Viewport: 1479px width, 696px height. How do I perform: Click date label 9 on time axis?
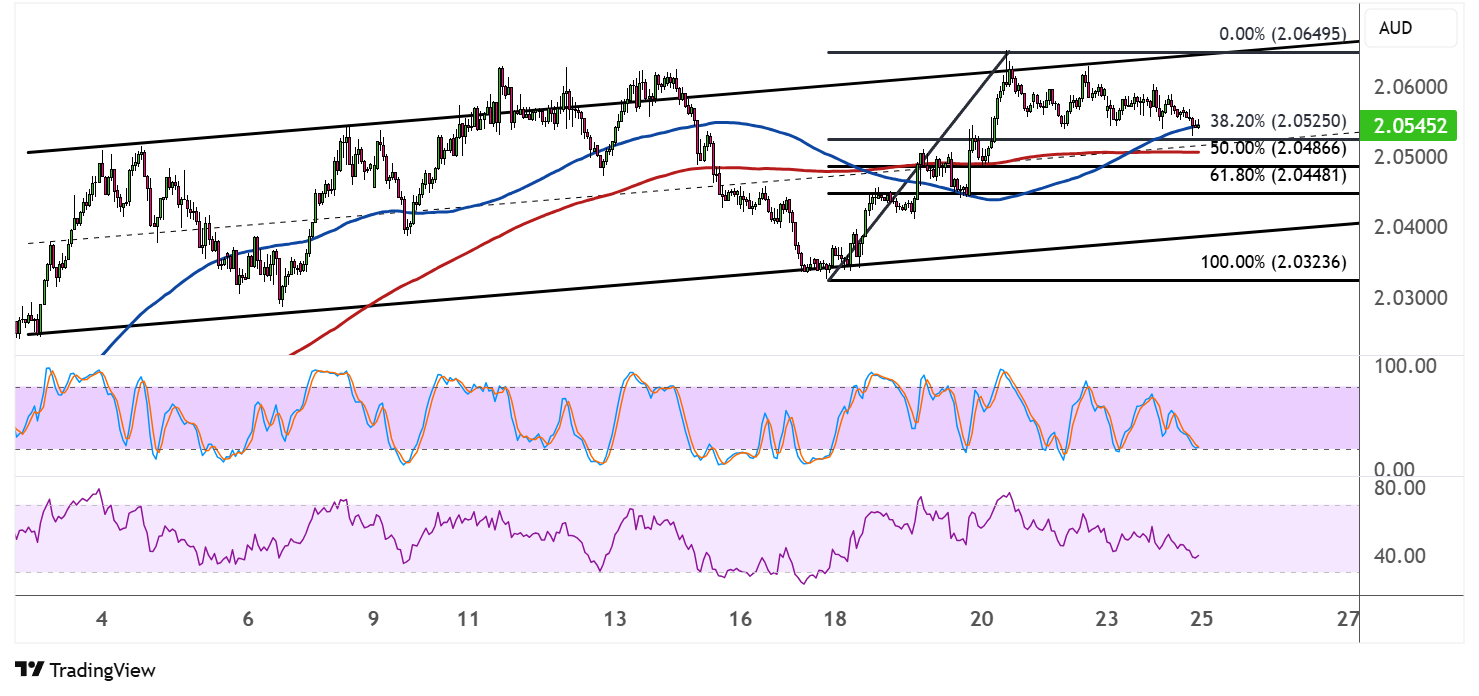[373, 619]
